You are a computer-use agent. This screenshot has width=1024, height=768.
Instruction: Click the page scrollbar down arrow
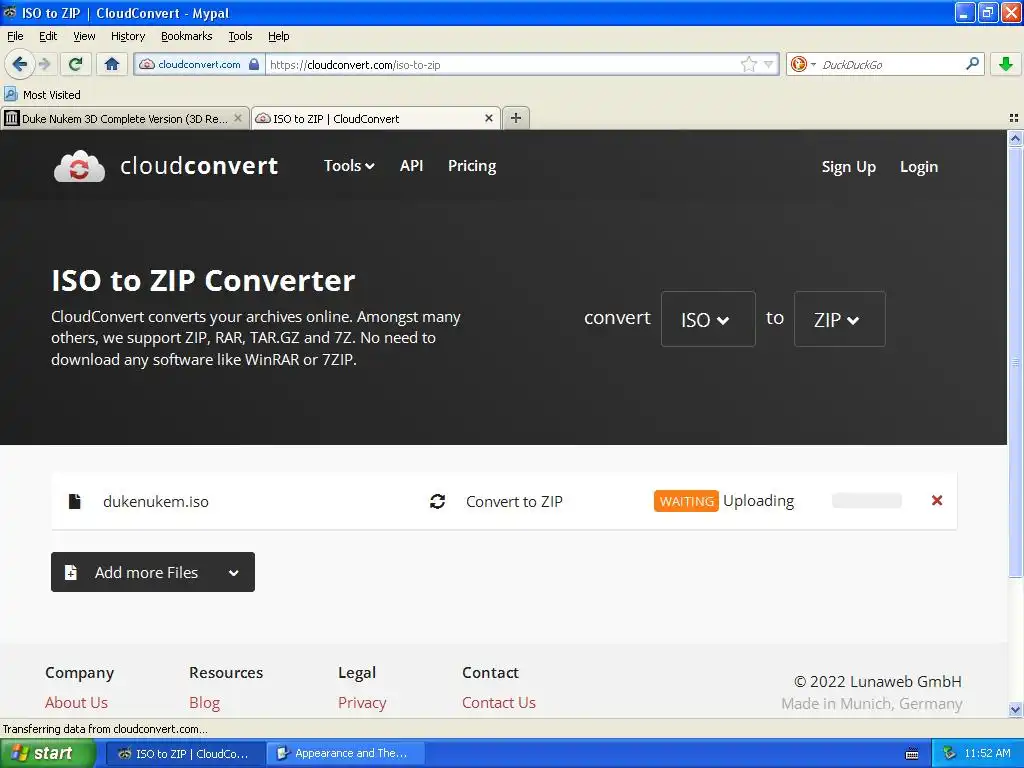(x=1015, y=709)
